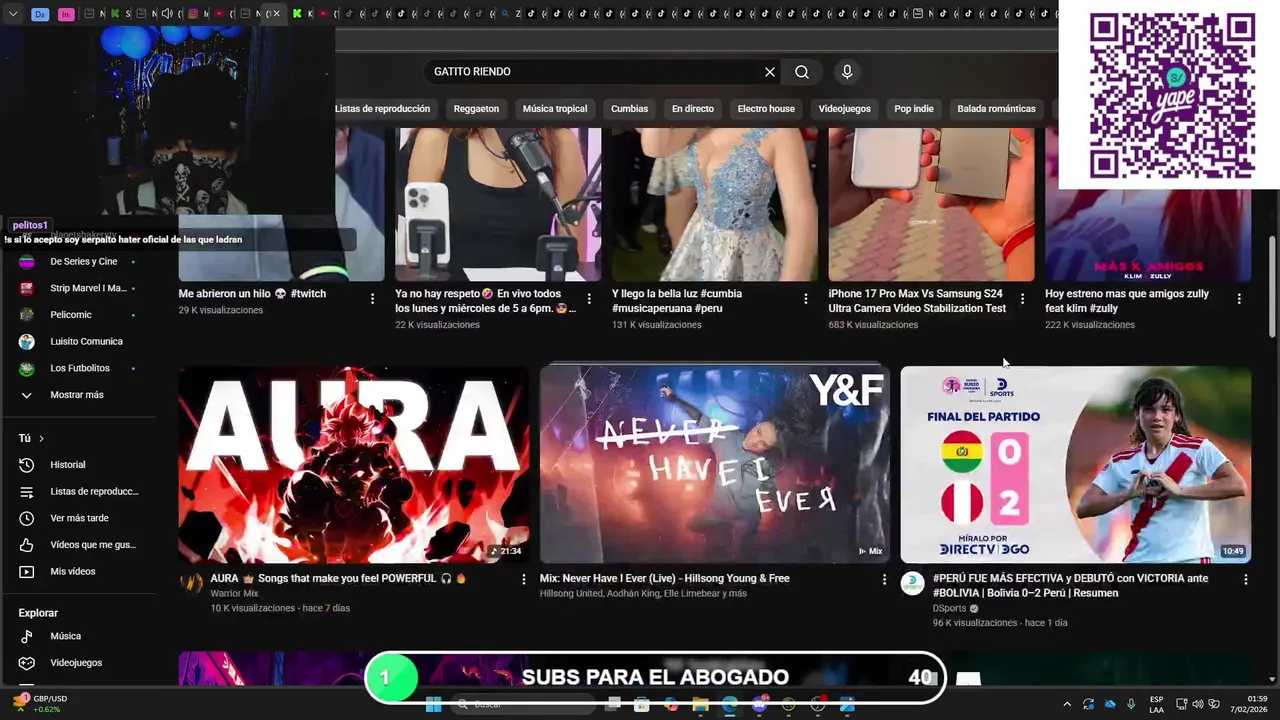Open the DSports channel name link
The width and height of the screenshot is (1280, 720).
949,608
